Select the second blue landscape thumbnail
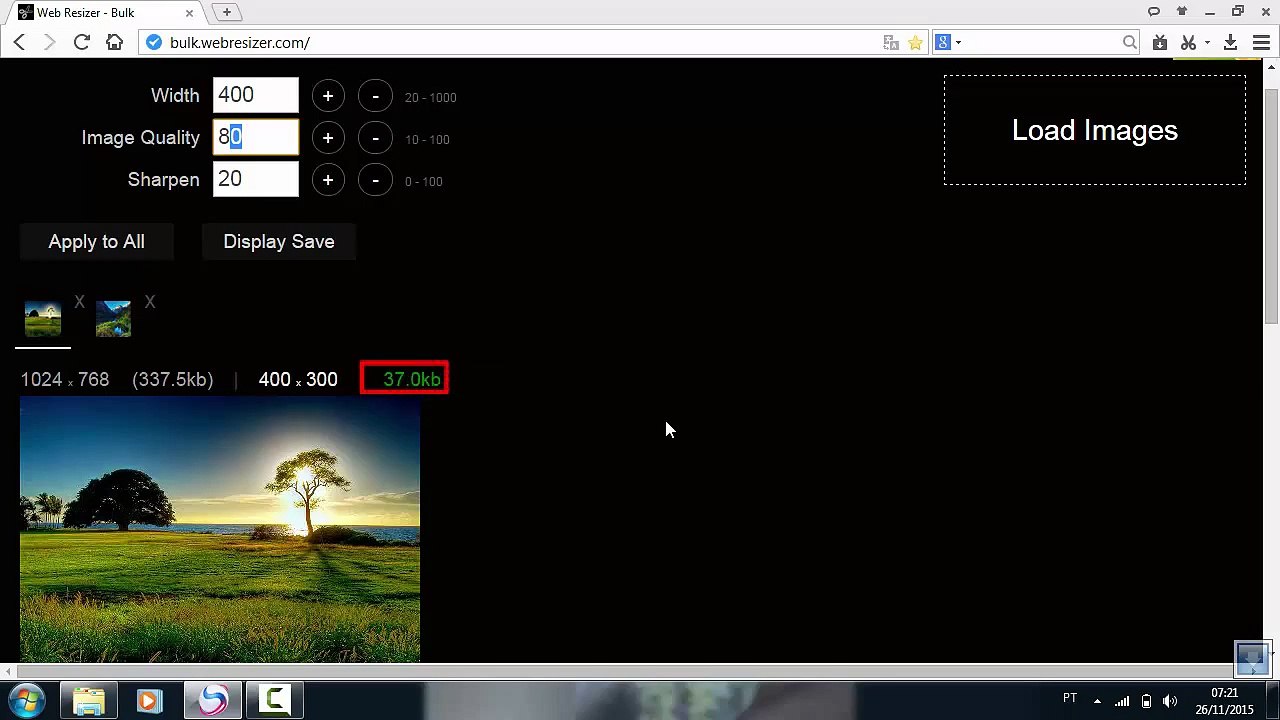Image resolution: width=1280 pixels, height=720 pixels. click(x=113, y=319)
